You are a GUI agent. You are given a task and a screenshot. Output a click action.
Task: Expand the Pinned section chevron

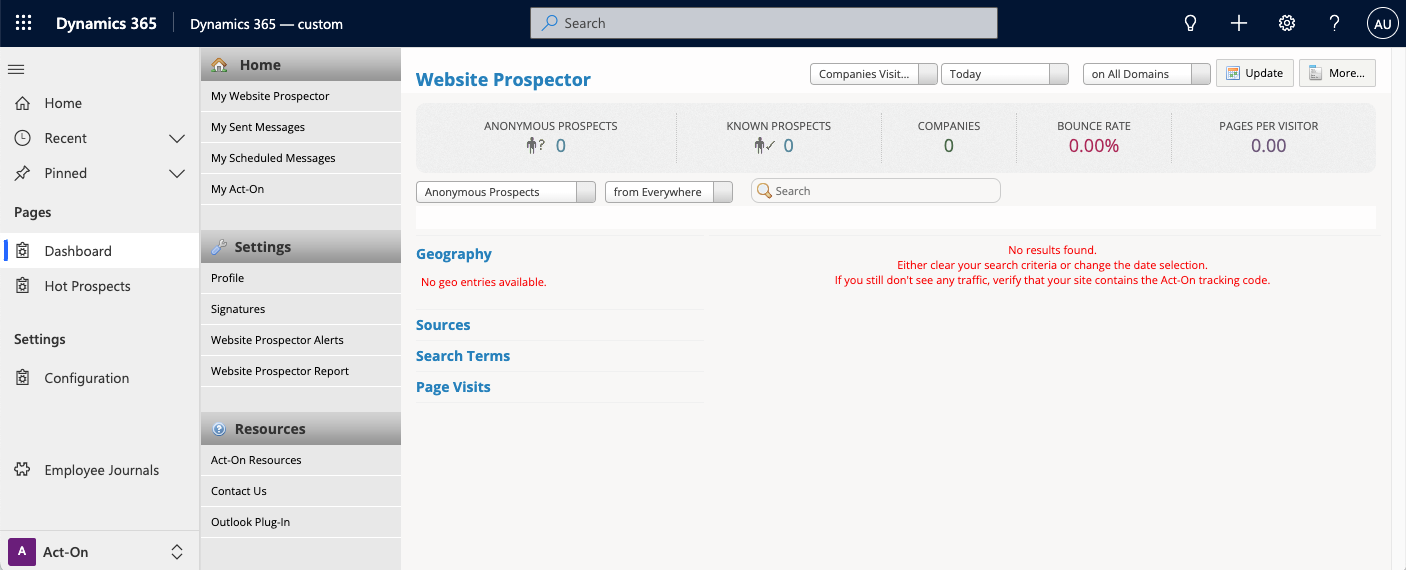pos(177,173)
